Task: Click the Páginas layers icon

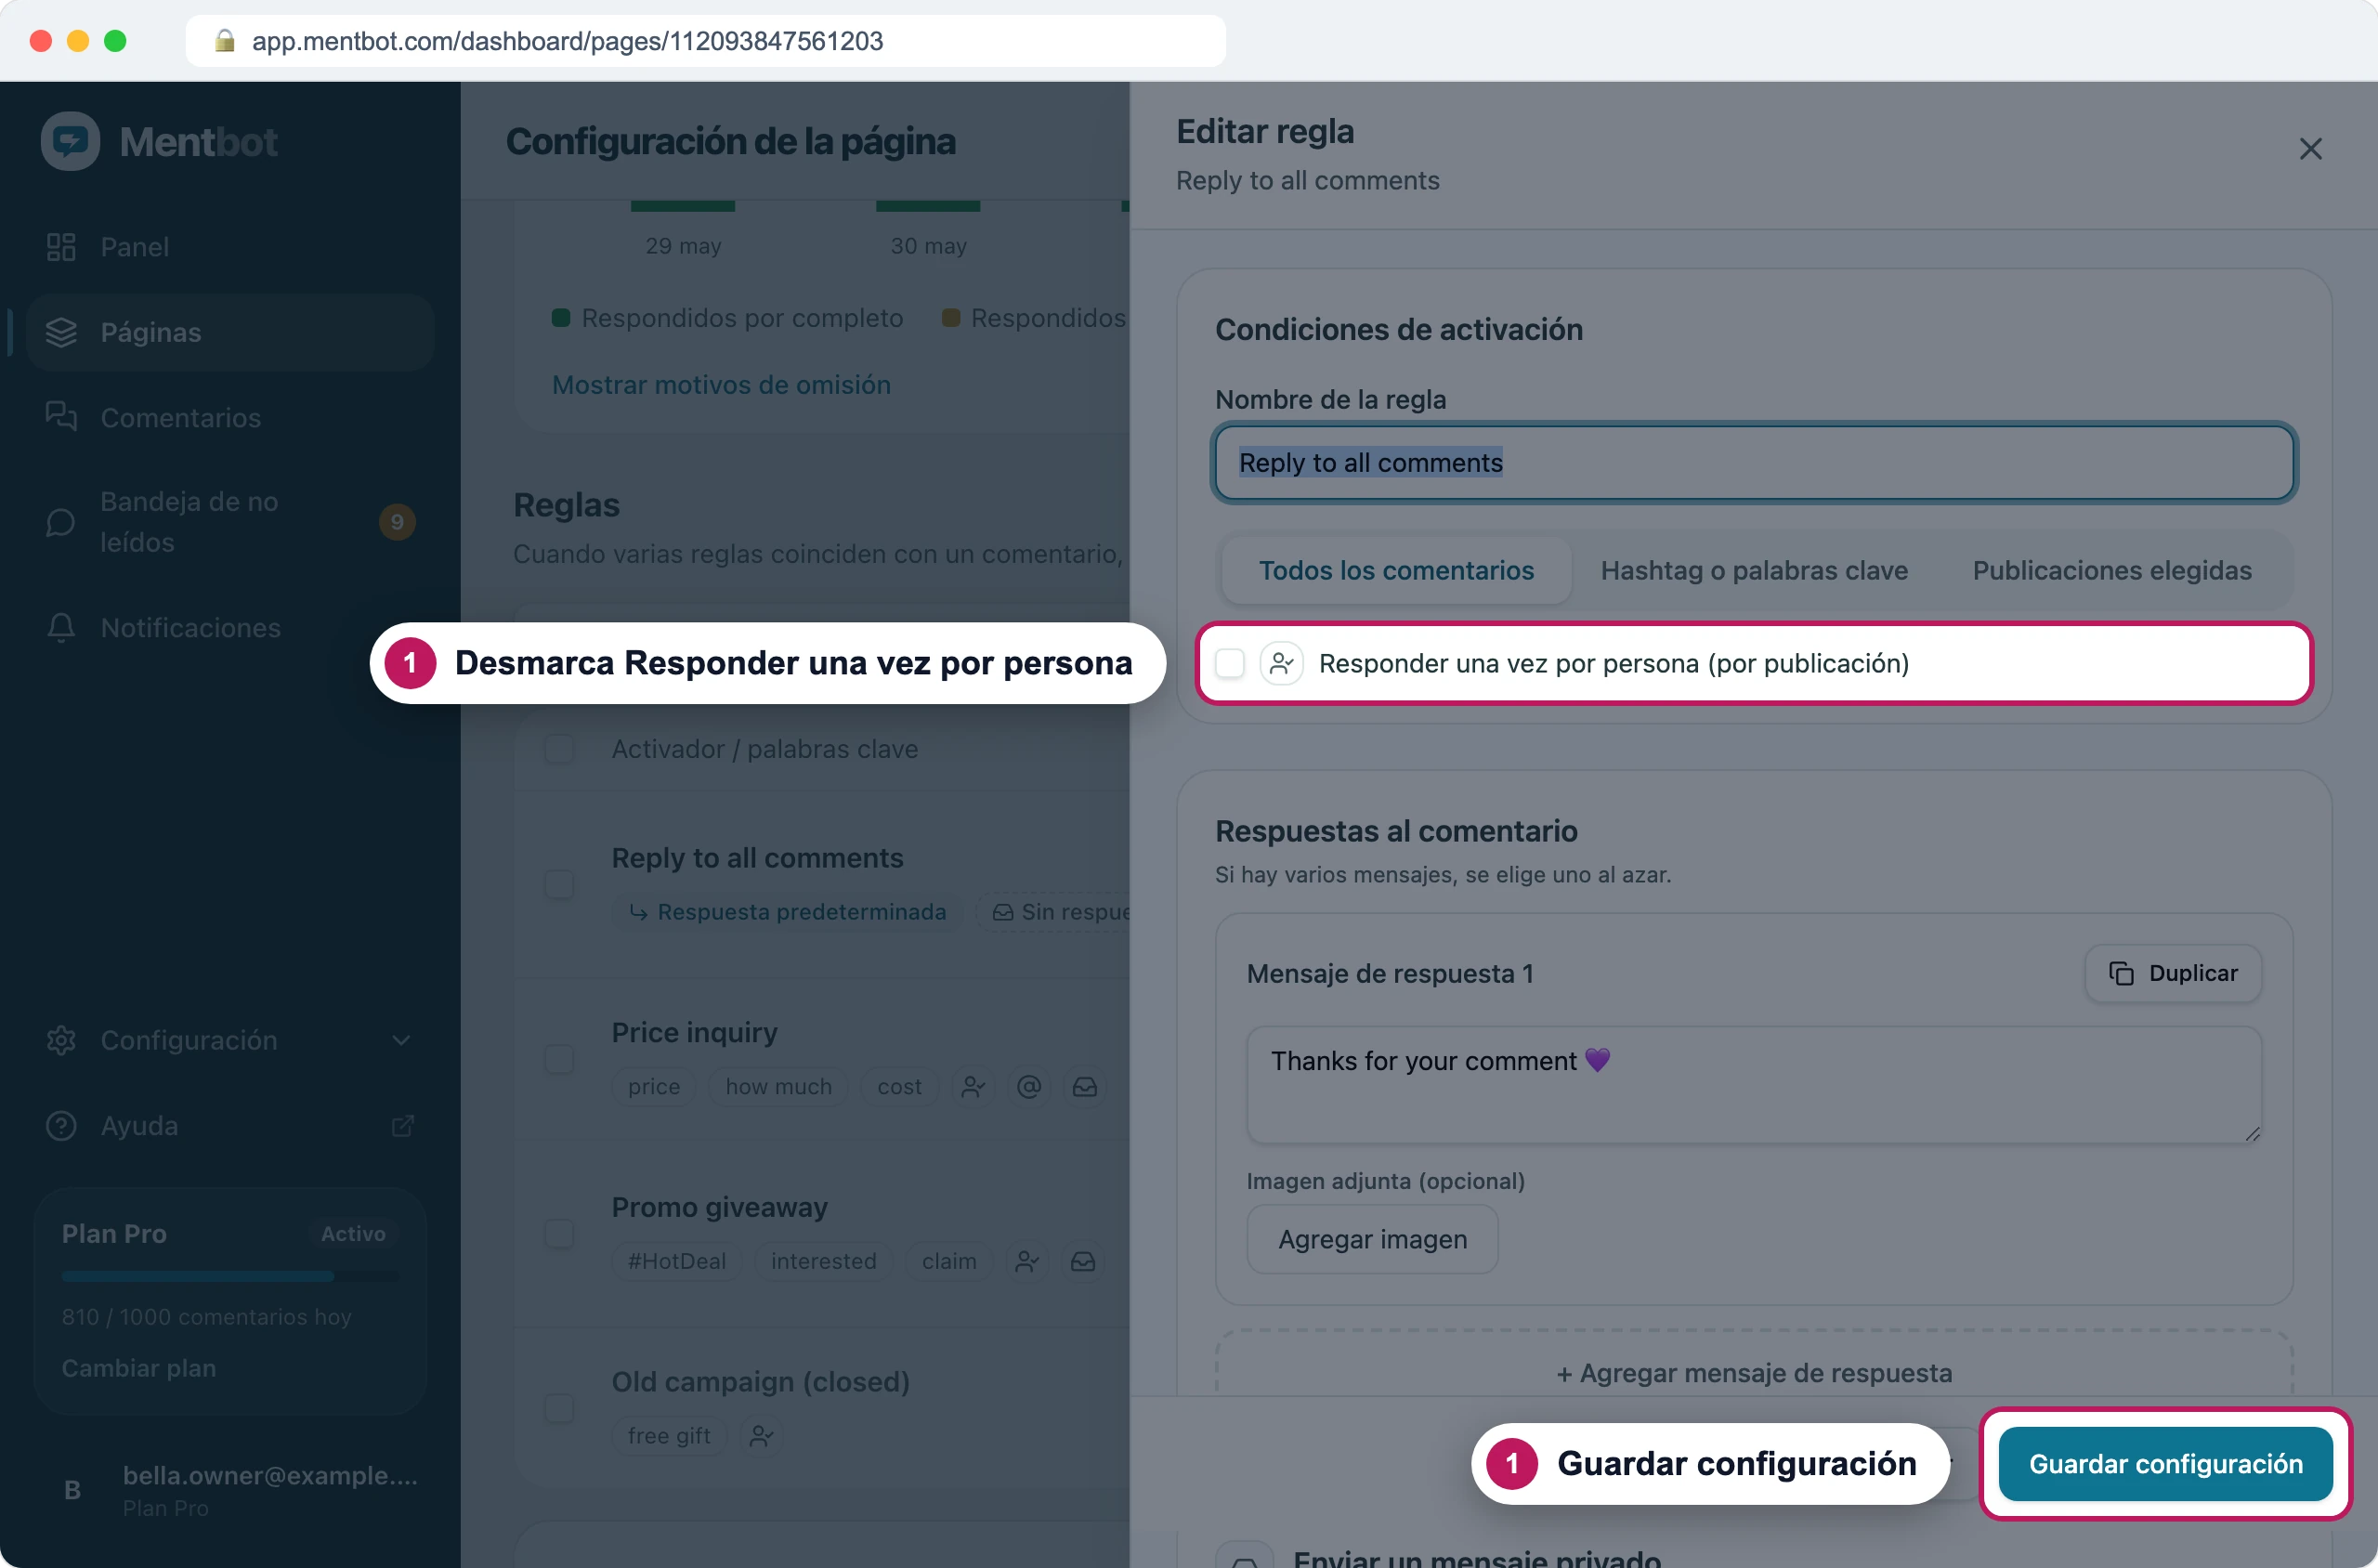Action: pos(61,332)
